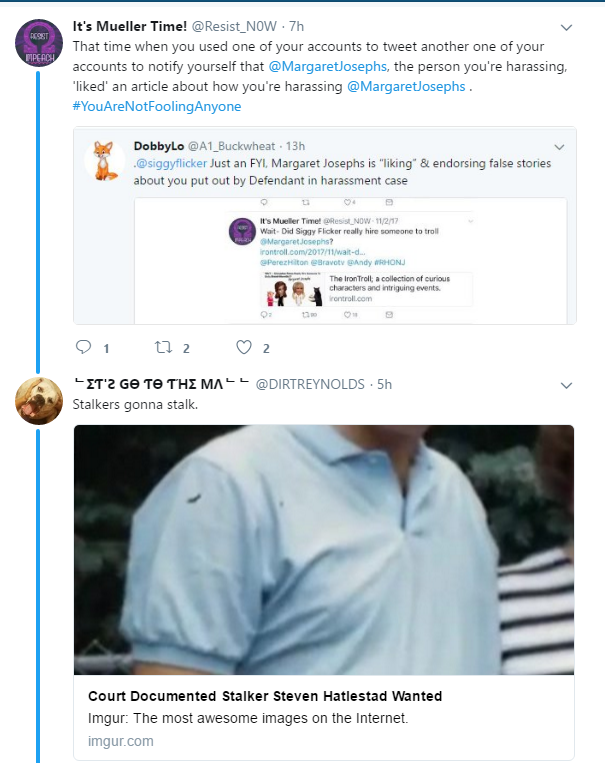
Task: Open the DIRTREYNOLDS dog avatar
Action: (x=38, y=402)
